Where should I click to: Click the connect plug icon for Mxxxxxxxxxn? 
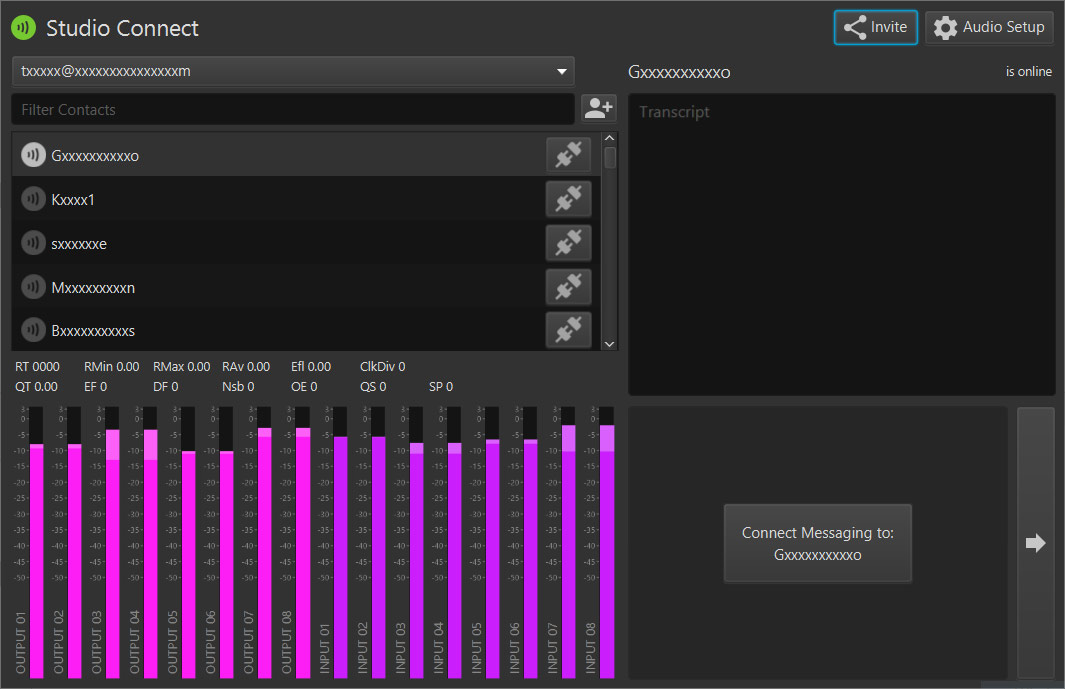coord(568,287)
